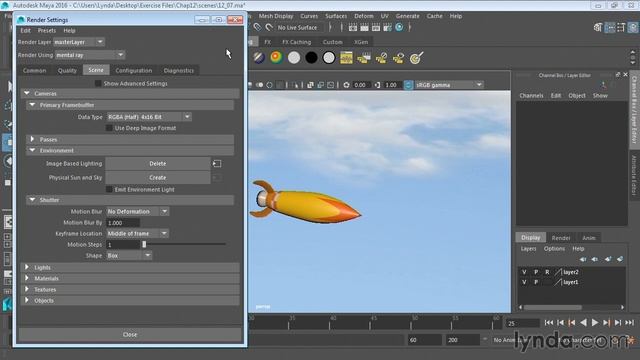Close the Render Settings window via Close
The width and height of the screenshot is (640, 360).
[x=130, y=335]
